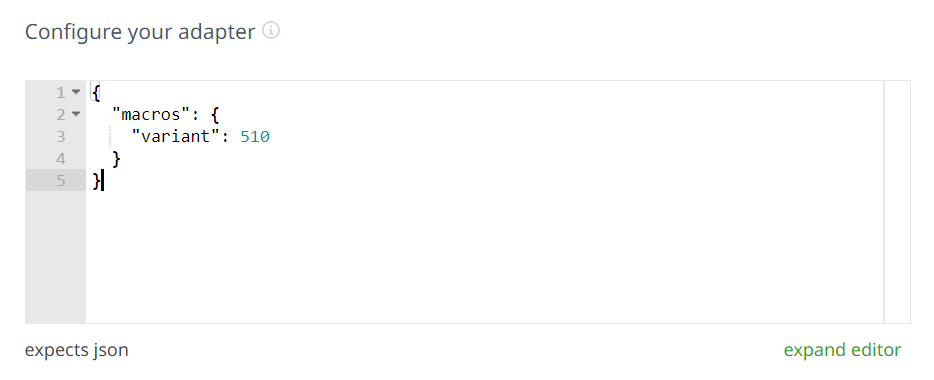
Task: Collapse the fold arrow on line 1
Action: click(x=76, y=92)
